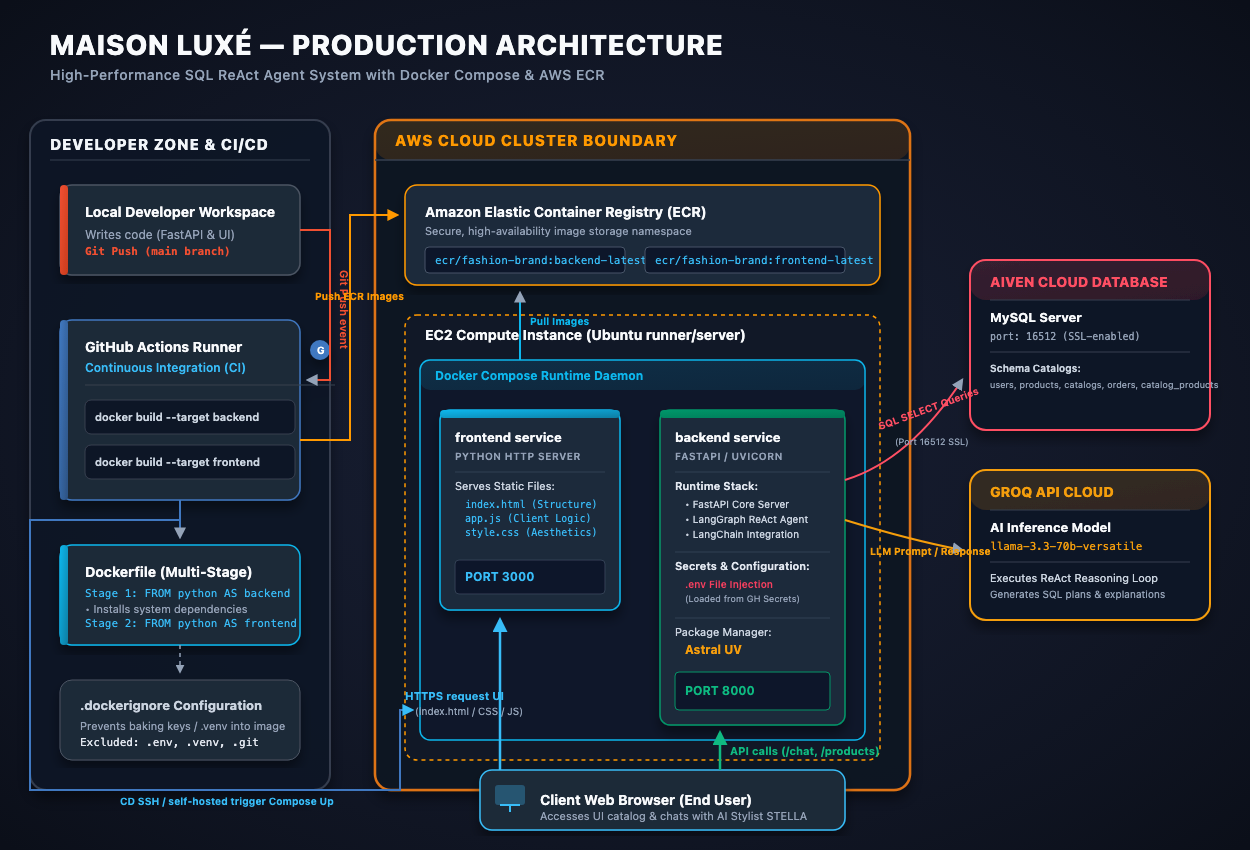The width and height of the screenshot is (1250, 850).
Task: Click 'Stage 1: FROM python AS backend' line
Action: (x=188, y=593)
